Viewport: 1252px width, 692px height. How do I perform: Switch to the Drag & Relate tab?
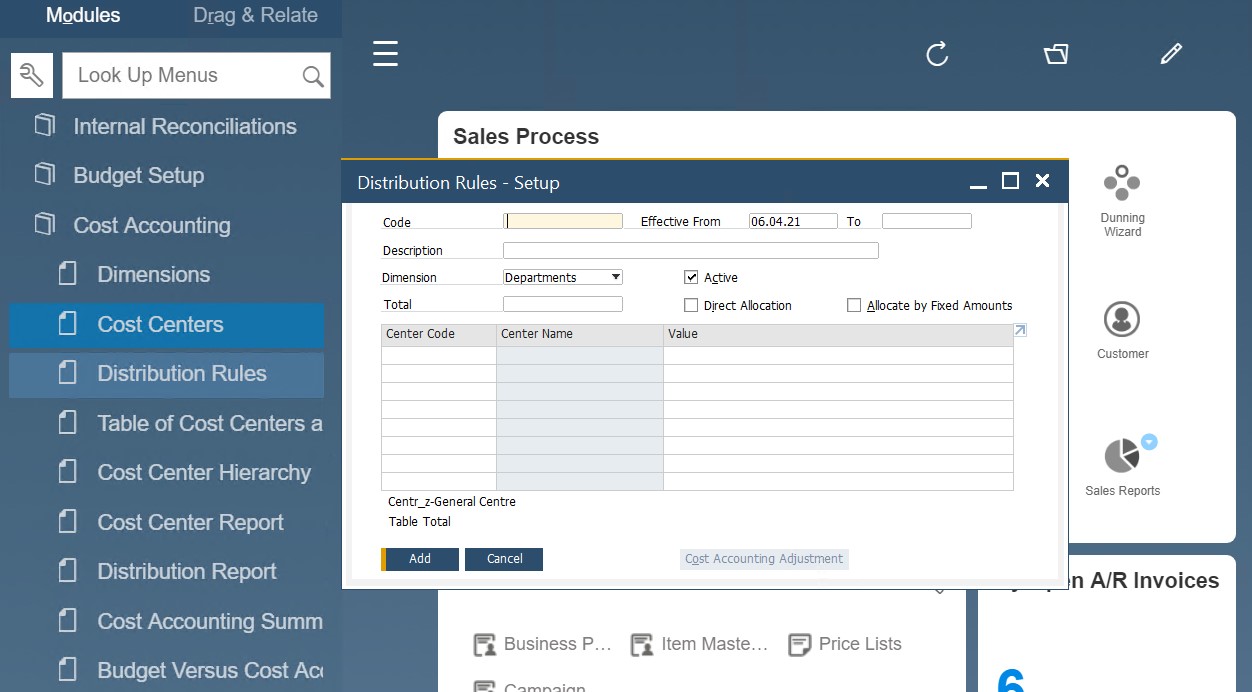point(255,15)
